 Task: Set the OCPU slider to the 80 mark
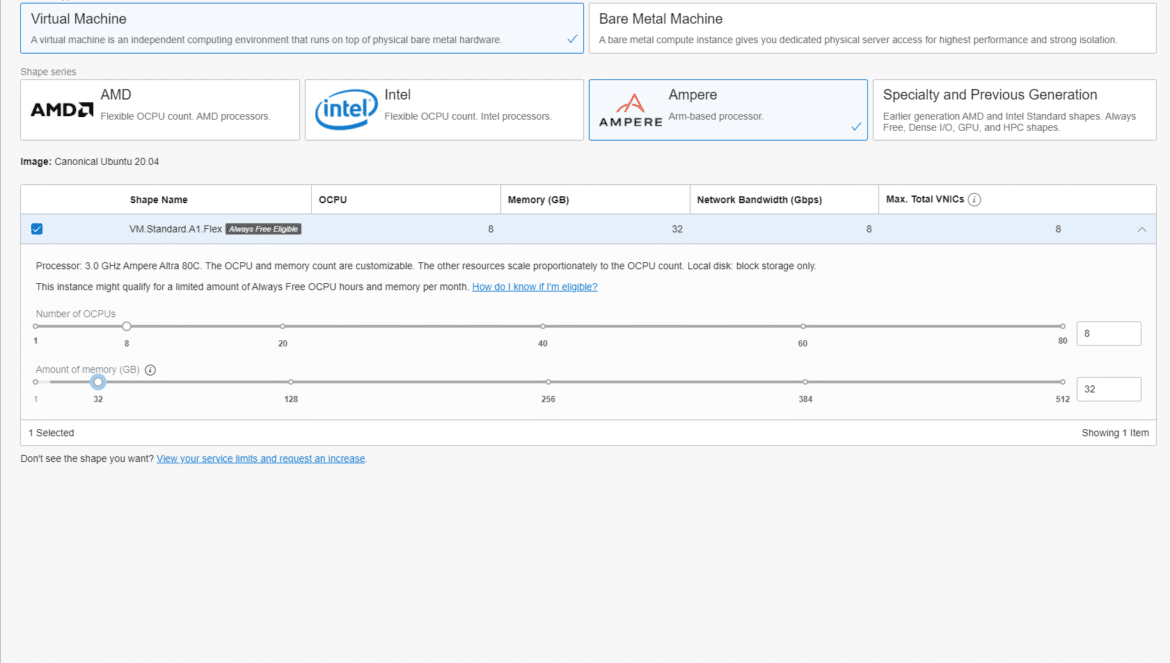tap(1063, 326)
